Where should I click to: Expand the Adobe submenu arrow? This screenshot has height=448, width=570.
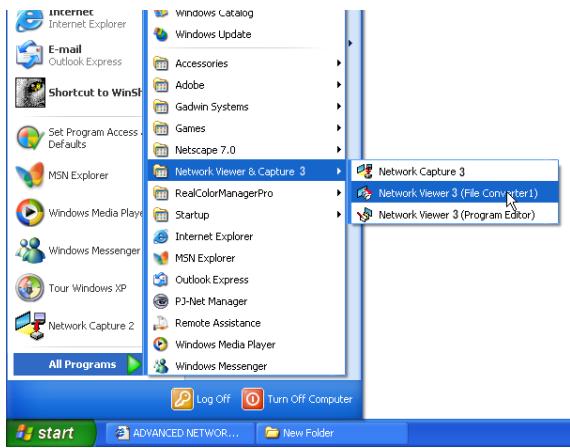pyautogui.click(x=339, y=85)
